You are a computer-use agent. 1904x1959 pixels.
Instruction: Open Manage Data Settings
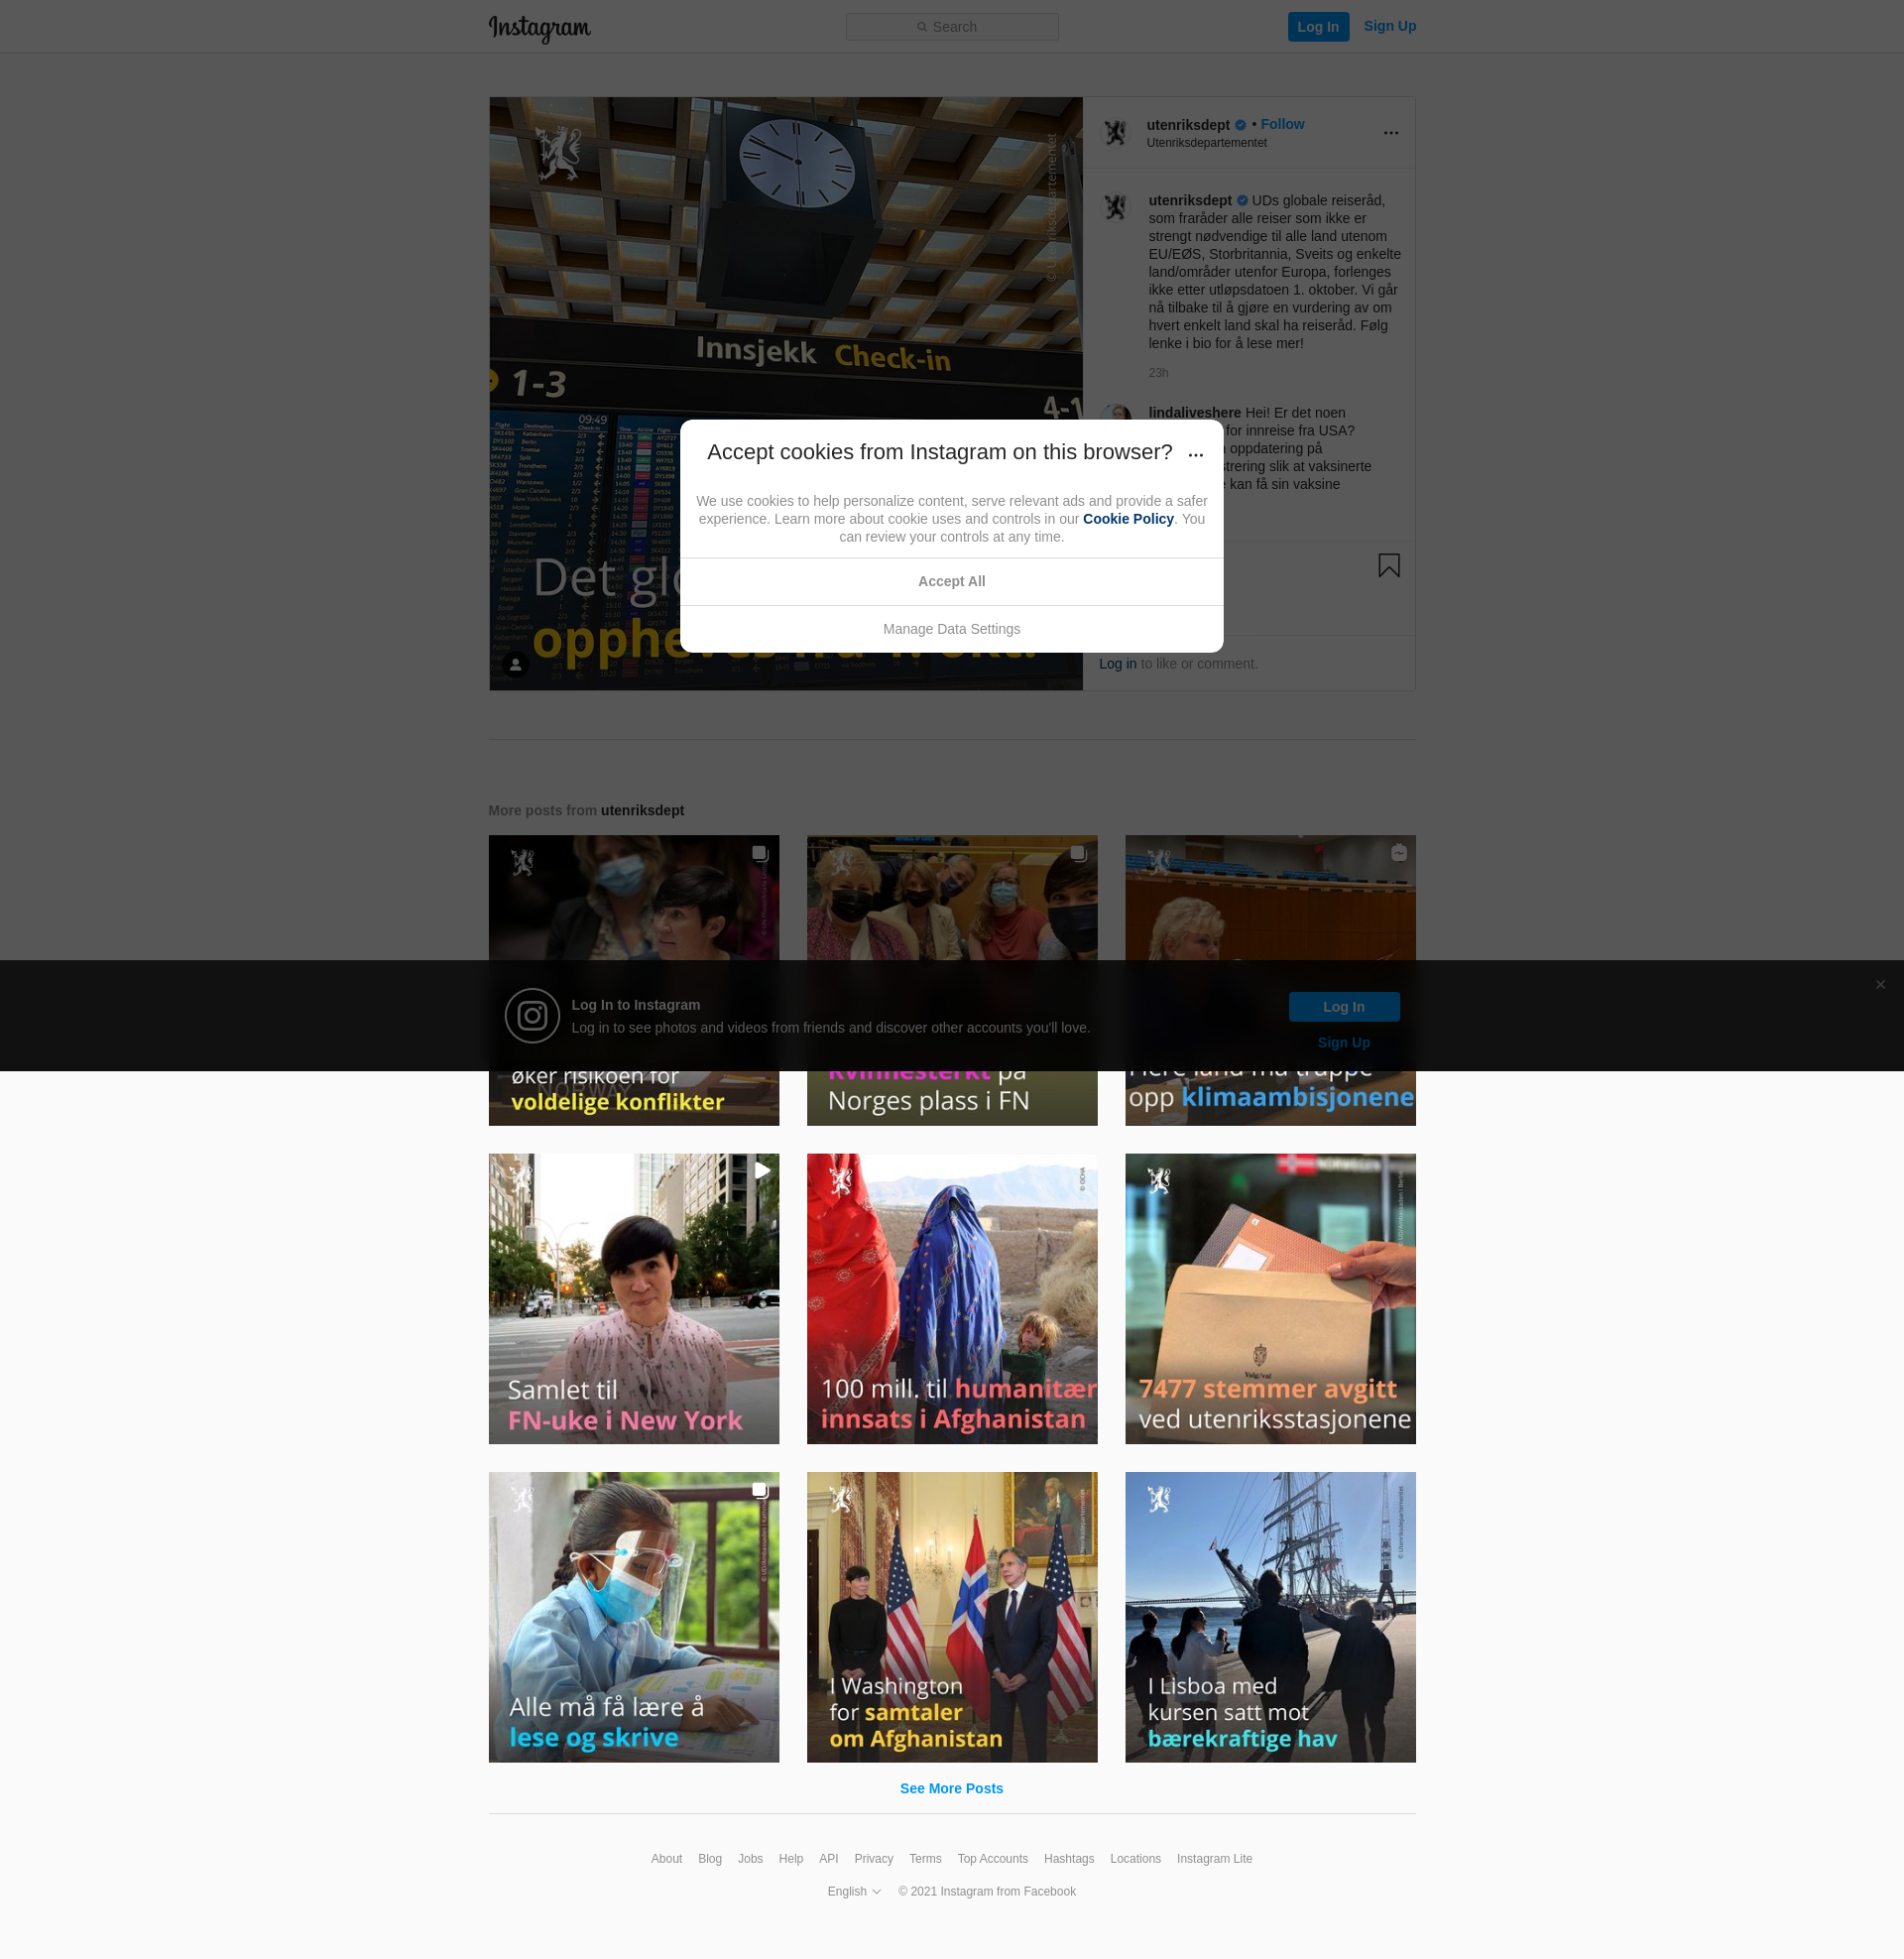(x=951, y=629)
